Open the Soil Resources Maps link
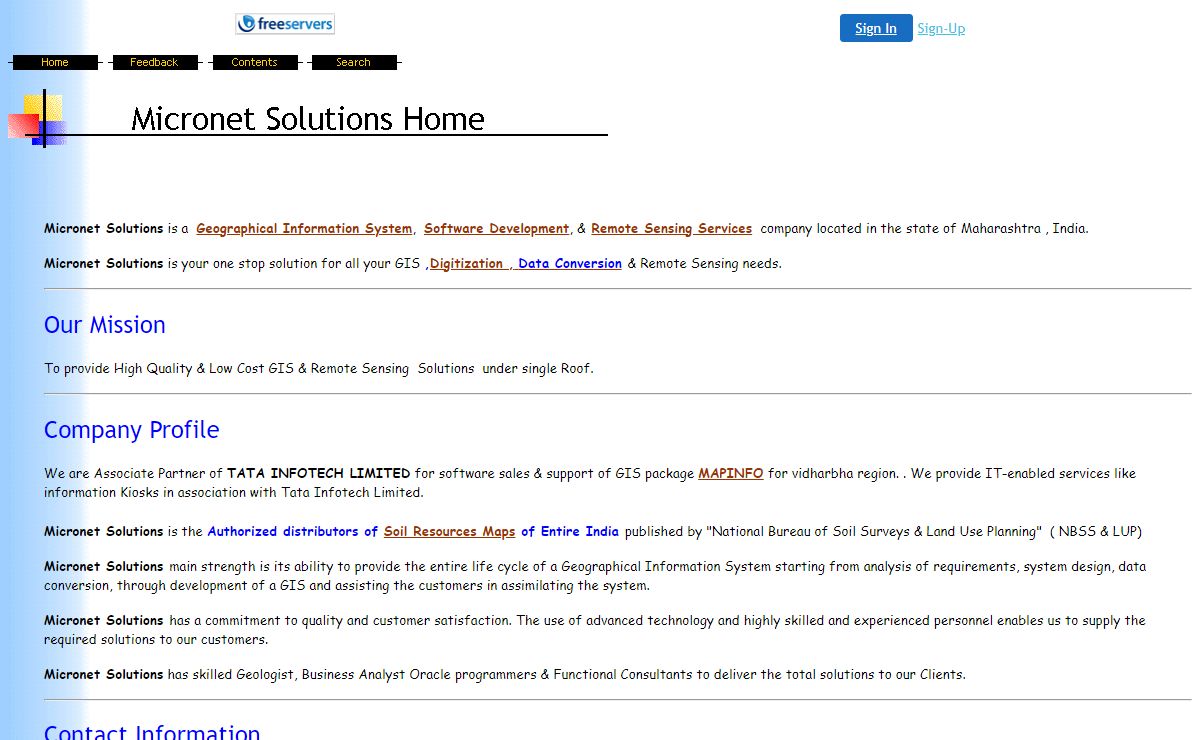1200x740 pixels. [x=449, y=532]
